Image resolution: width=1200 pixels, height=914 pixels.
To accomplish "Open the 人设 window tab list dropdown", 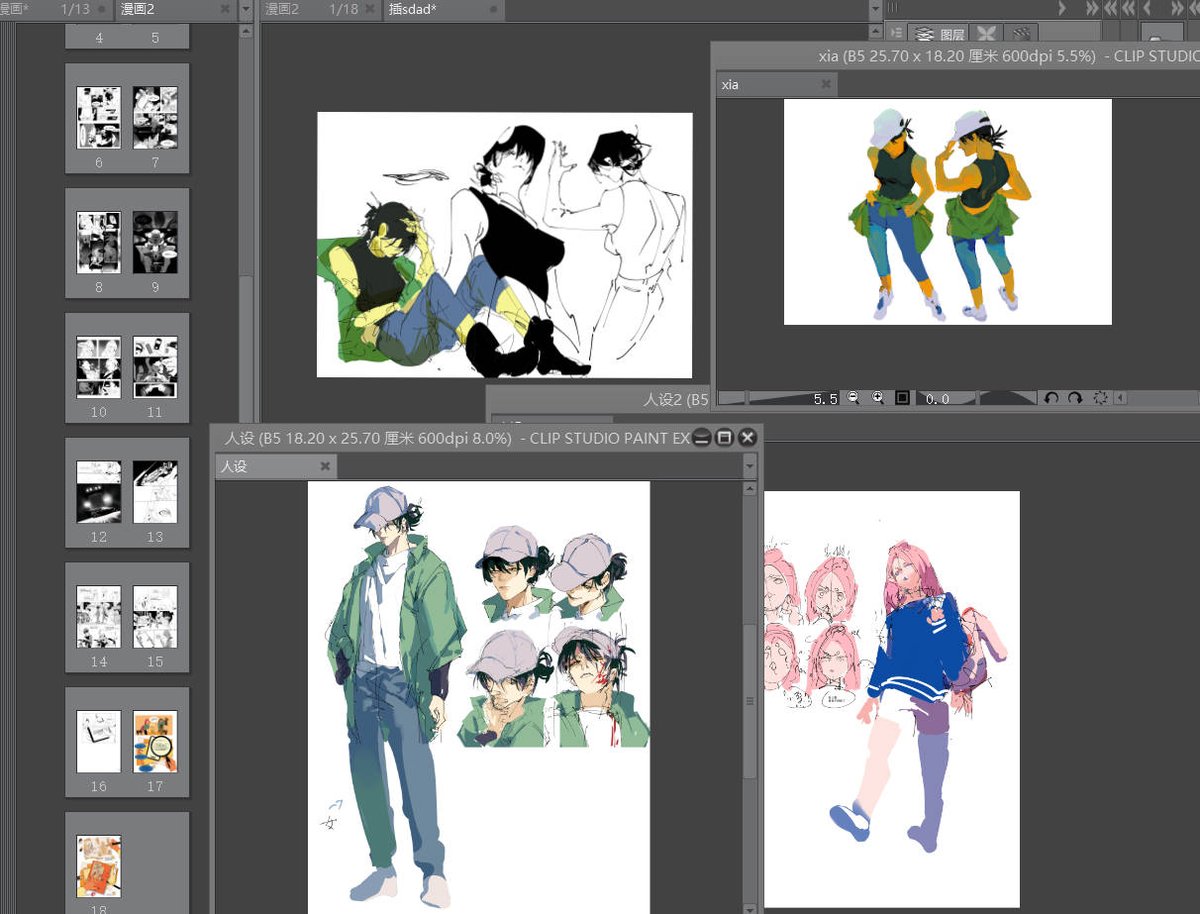I will (749, 466).
